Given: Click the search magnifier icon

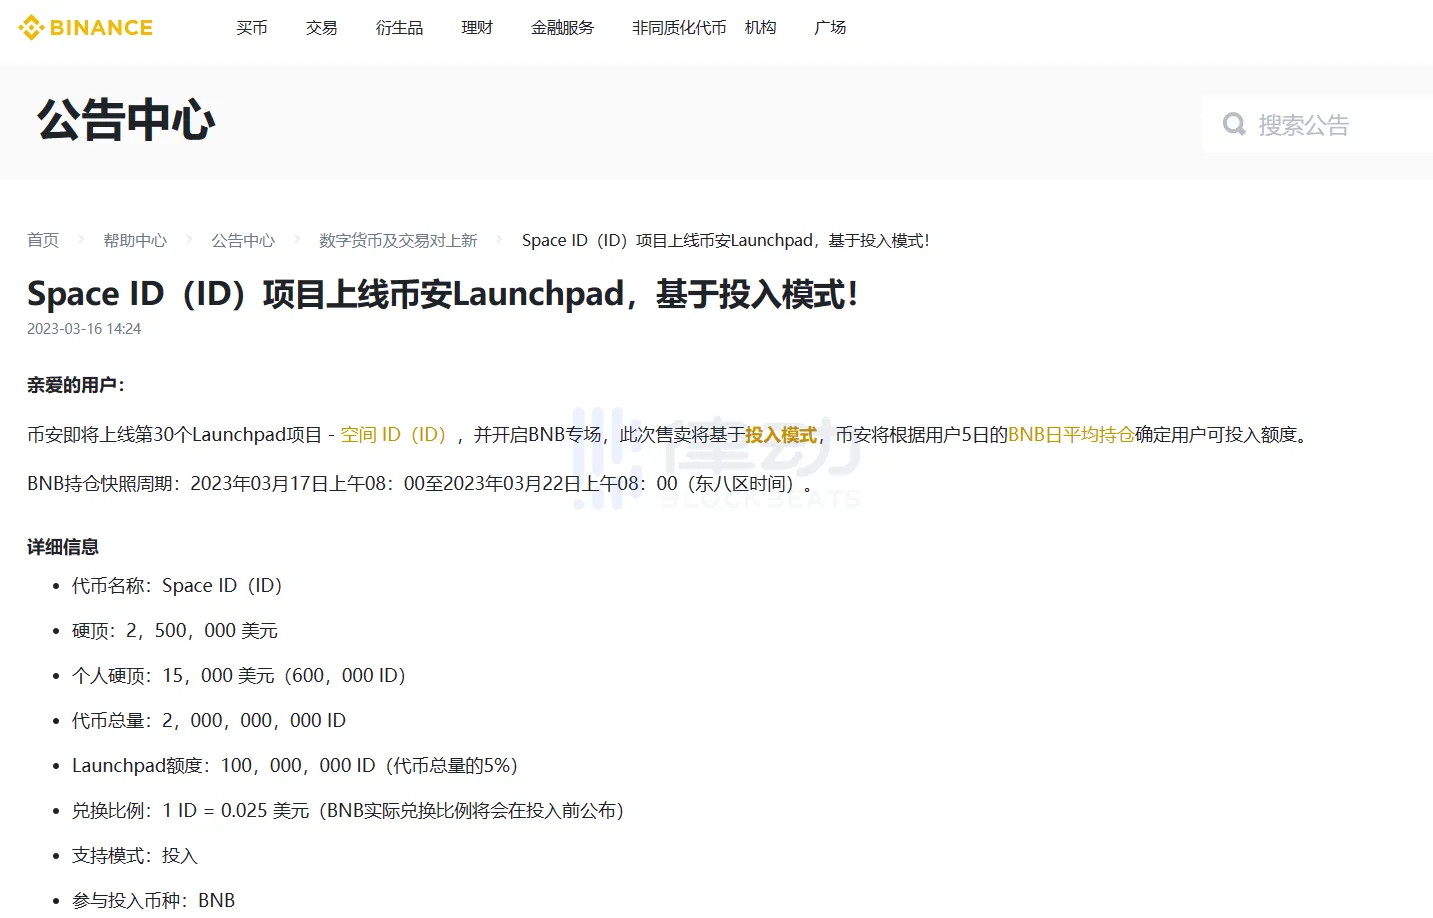Looking at the screenshot, I should click(1234, 124).
